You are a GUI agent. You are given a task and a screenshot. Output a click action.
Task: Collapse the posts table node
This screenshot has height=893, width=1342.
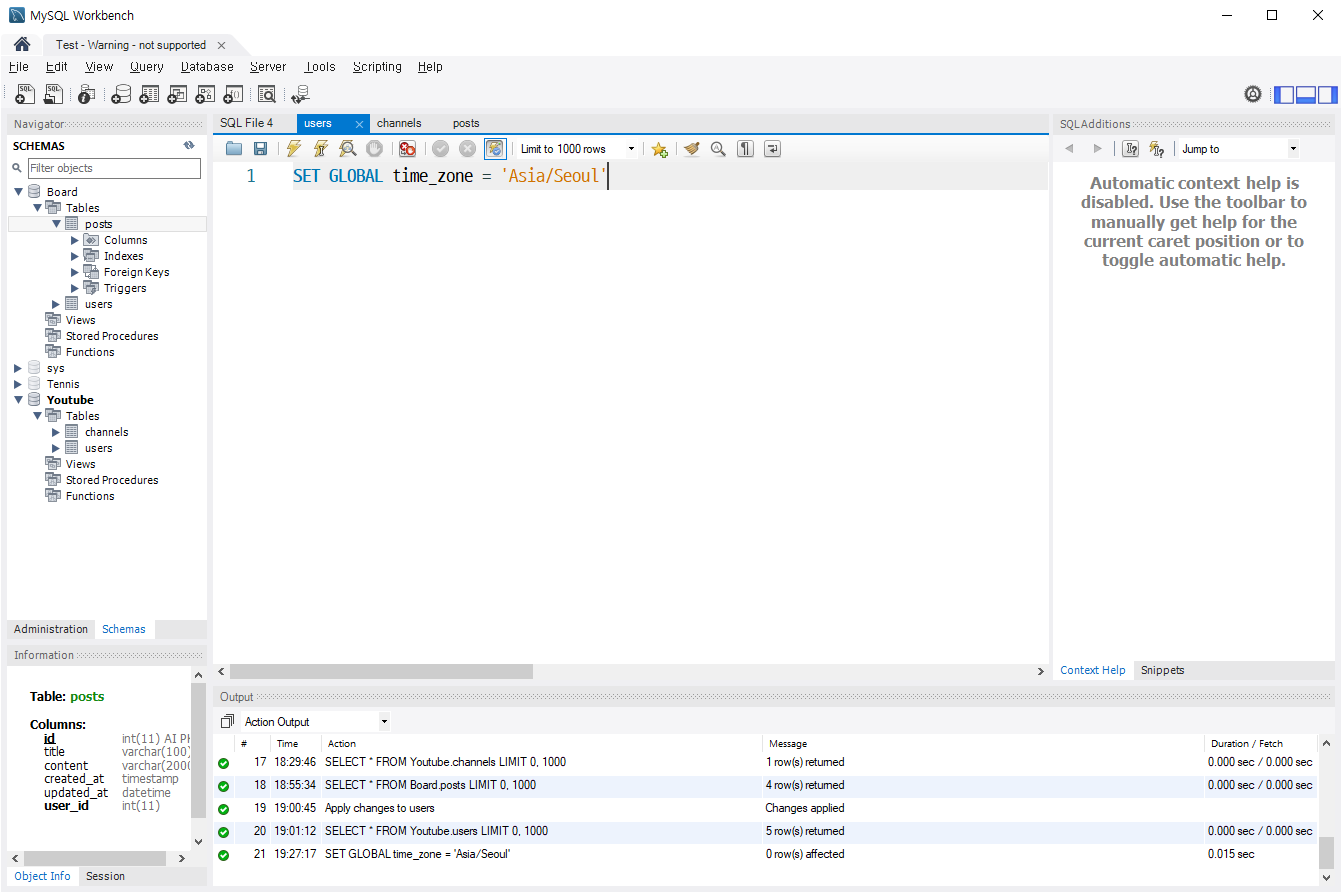(56, 224)
